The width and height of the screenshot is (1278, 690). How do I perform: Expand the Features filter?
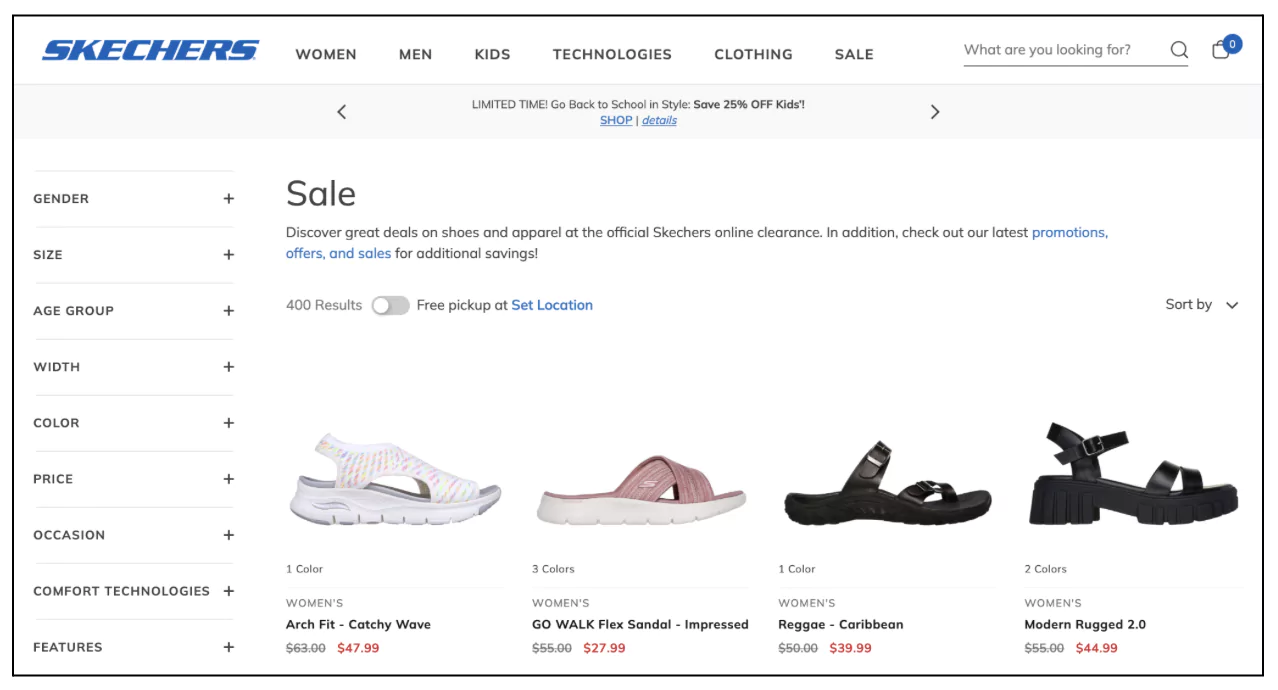(x=133, y=647)
